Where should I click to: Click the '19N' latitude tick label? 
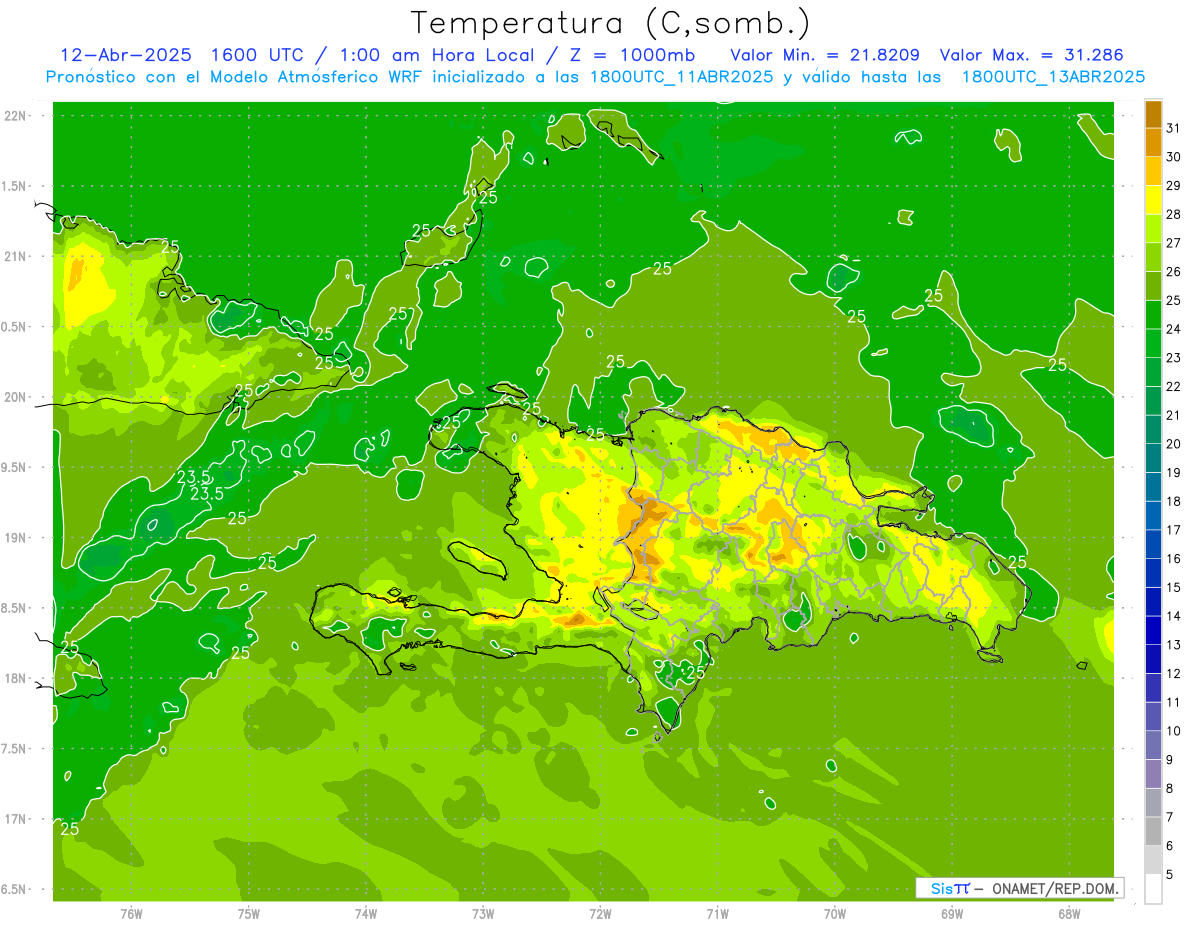15,538
